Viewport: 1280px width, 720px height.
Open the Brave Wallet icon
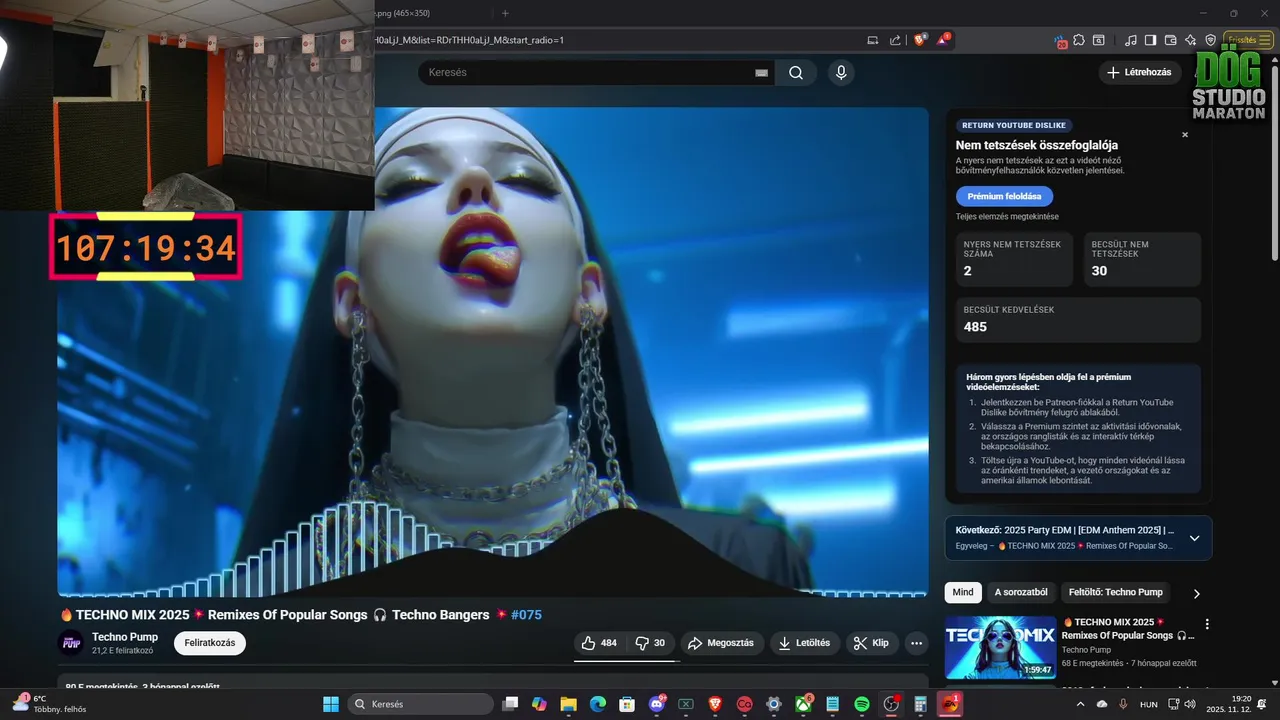(x=1170, y=40)
